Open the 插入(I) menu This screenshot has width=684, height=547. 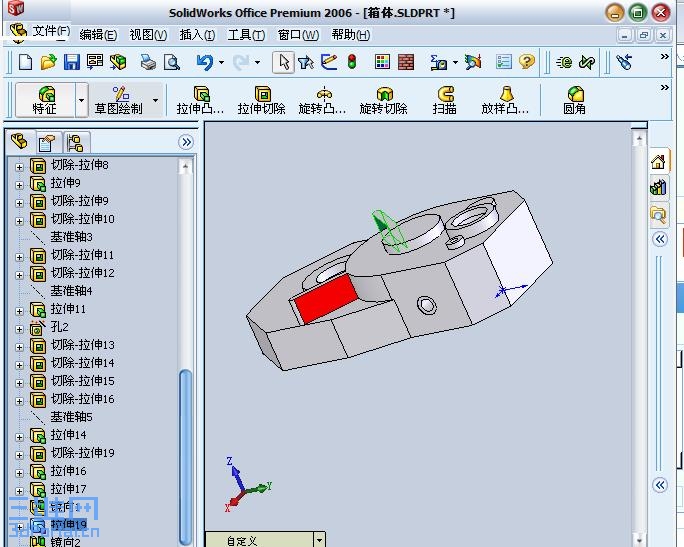[197, 34]
